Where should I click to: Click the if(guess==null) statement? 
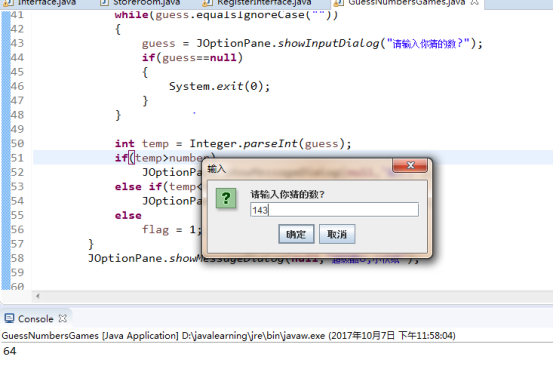click(193, 58)
